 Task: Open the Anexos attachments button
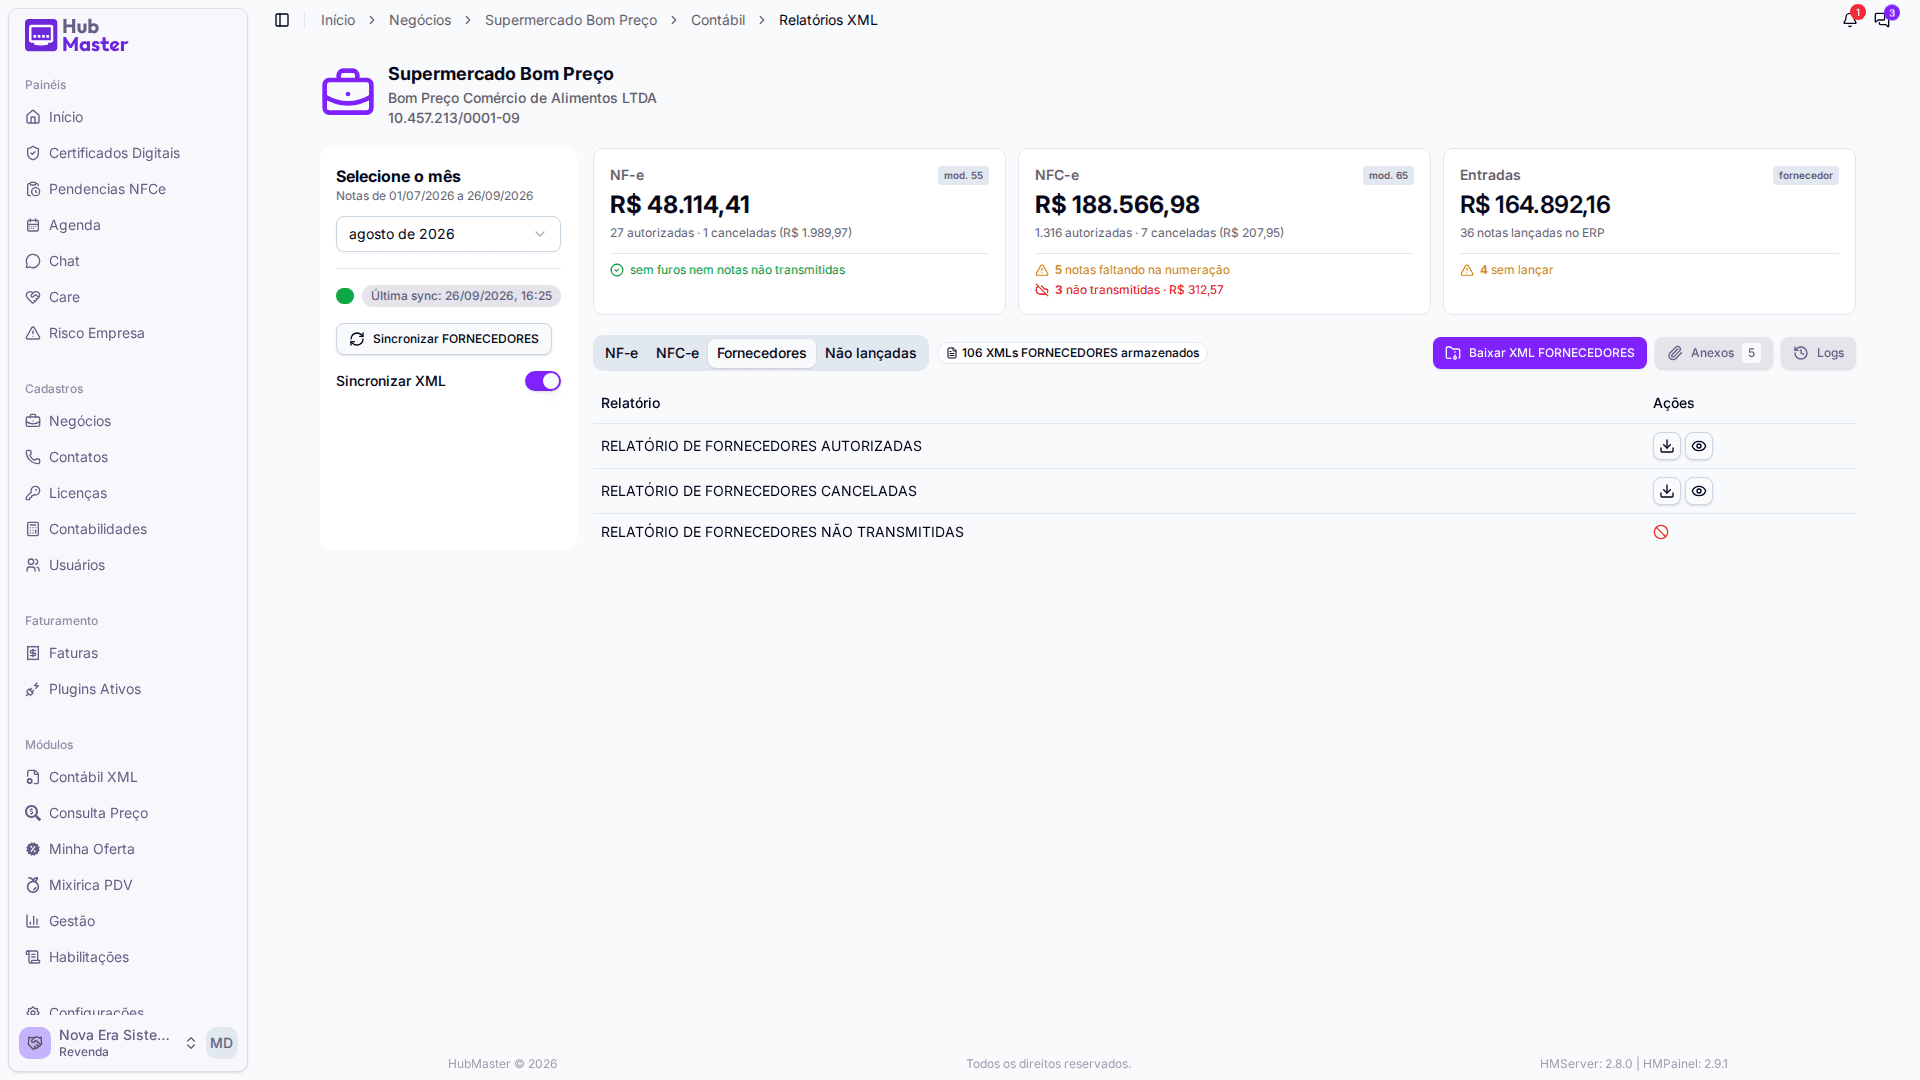tap(1713, 353)
